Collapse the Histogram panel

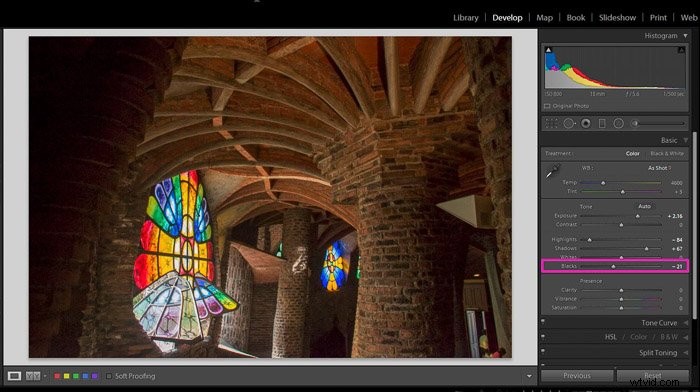pyautogui.click(x=685, y=36)
